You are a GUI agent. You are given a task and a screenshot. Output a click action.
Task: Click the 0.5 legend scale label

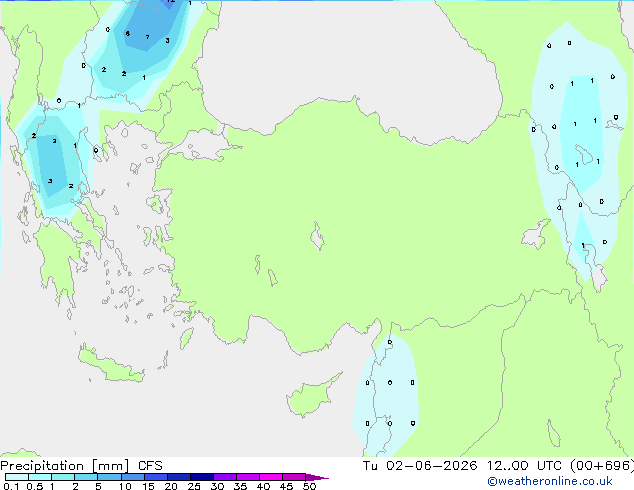pos(35,486)
